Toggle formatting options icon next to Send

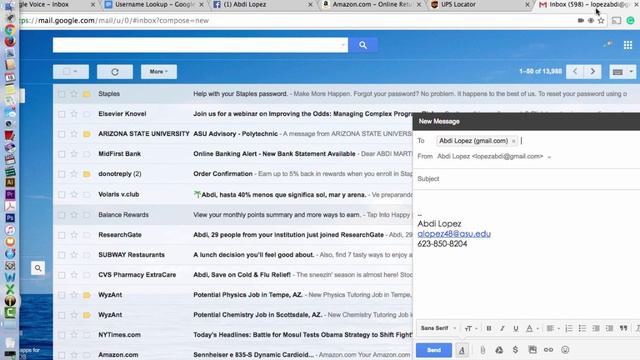click(462, 350)
